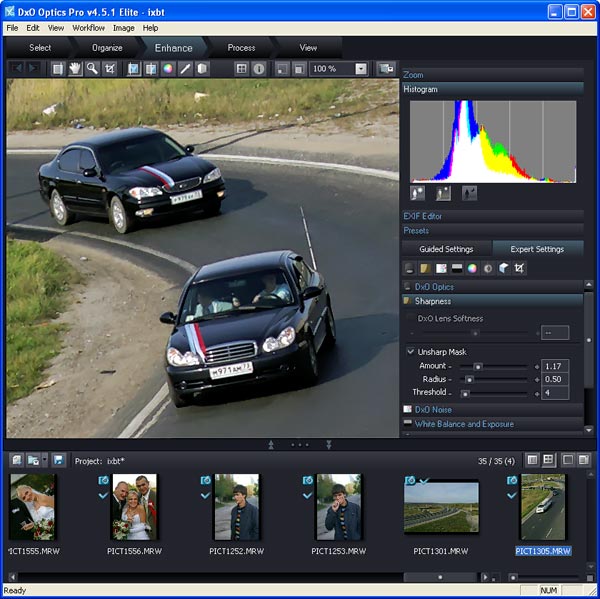Viewport: 600px width, 599px height.
Task: Click the contrast circle icon in settings row
Action: point(488,268)
